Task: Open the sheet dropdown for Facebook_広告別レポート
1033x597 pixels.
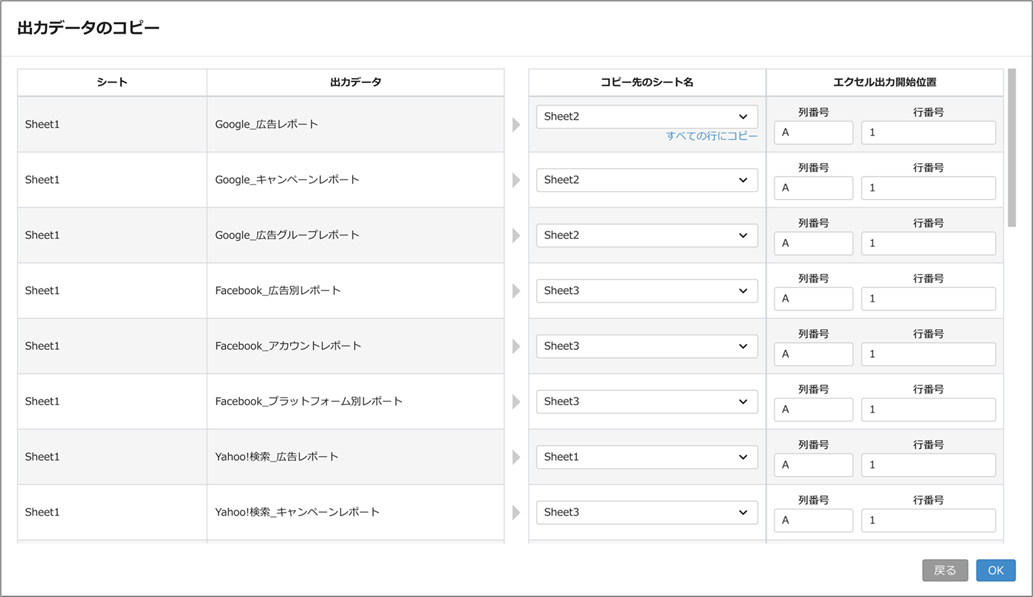Action: coord(646,291)
